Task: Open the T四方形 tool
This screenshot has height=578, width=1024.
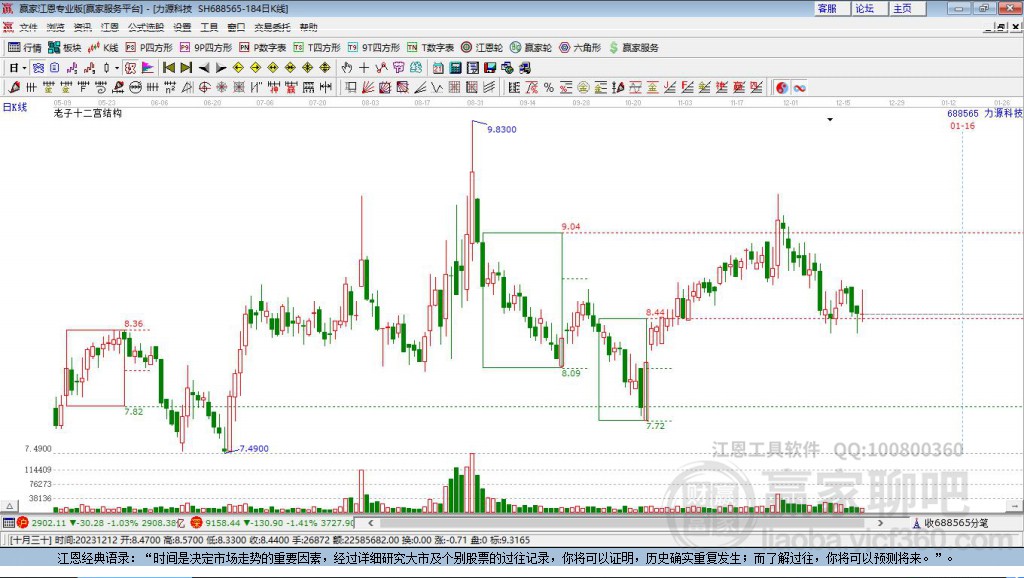Action: [x=317, y=48]
